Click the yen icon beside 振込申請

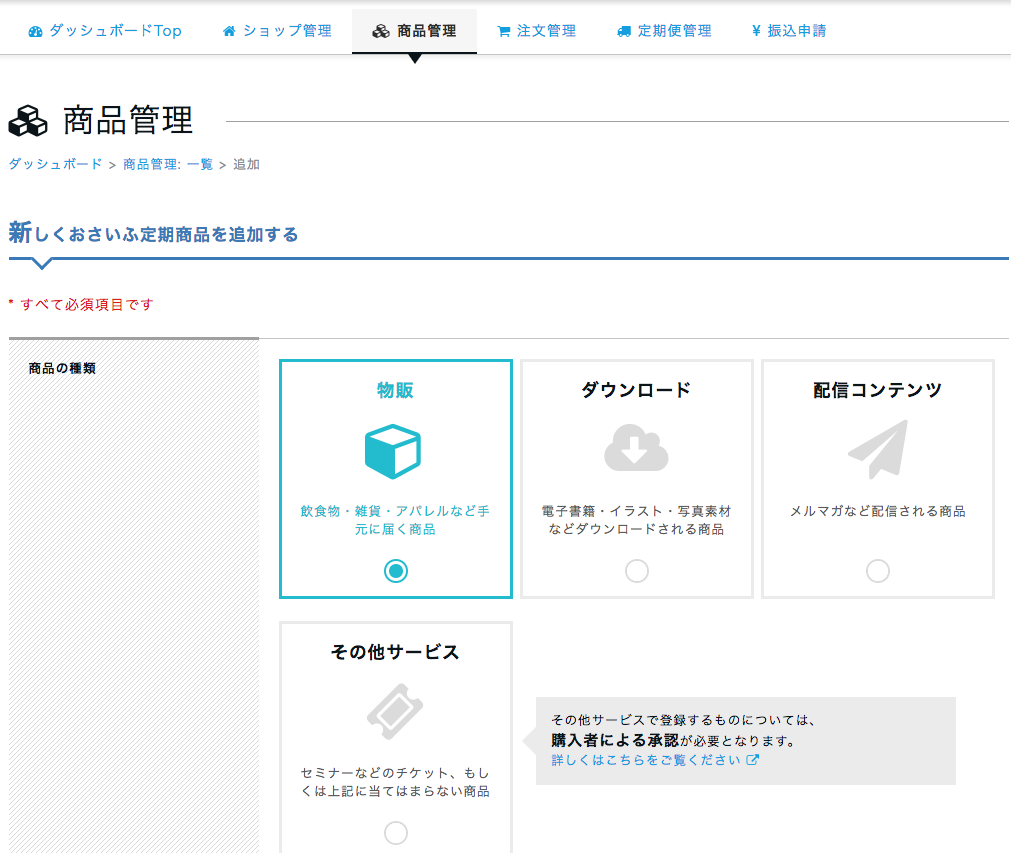point(756,31)
